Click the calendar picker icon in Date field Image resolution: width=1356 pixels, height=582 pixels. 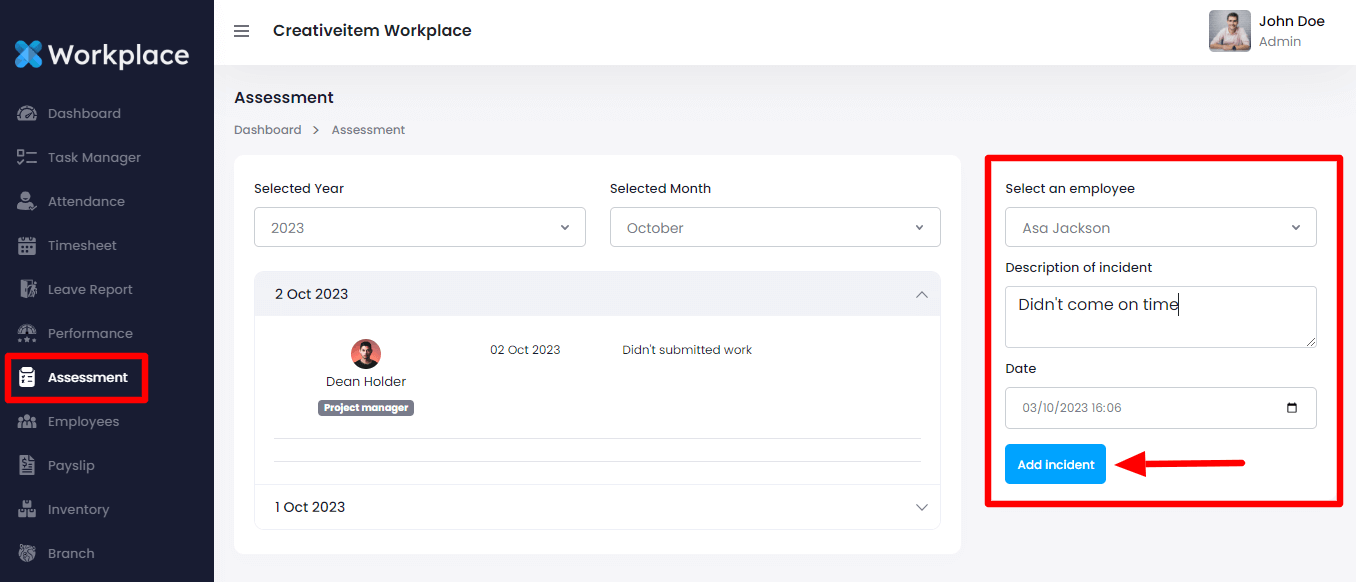[1292, 408]
